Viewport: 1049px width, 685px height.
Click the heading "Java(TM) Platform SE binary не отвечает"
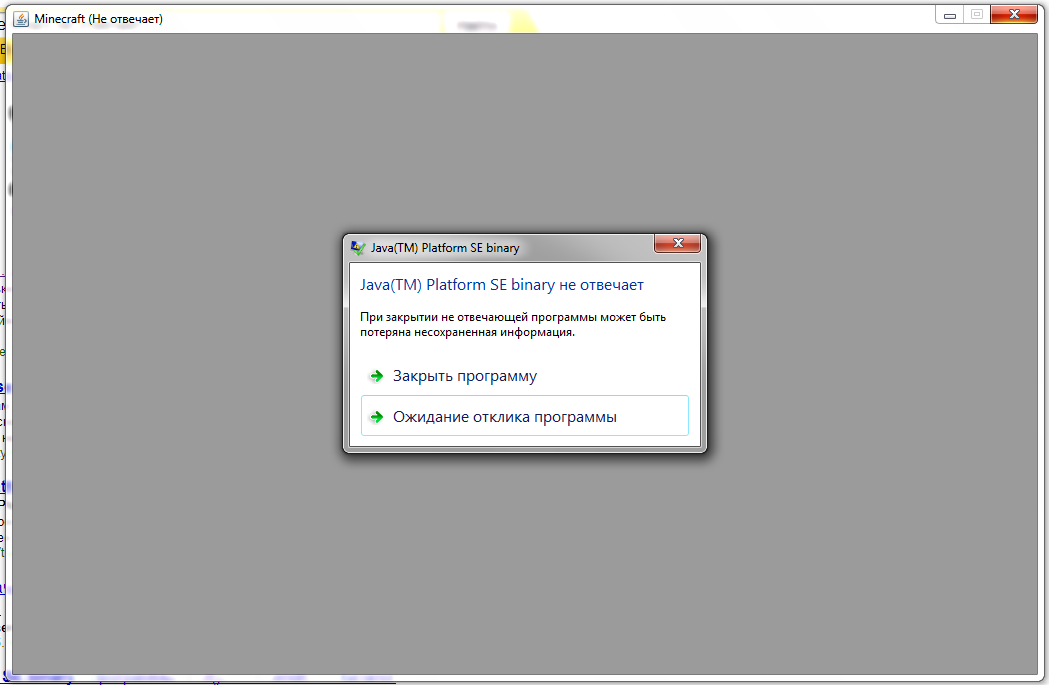pos(502,285)
